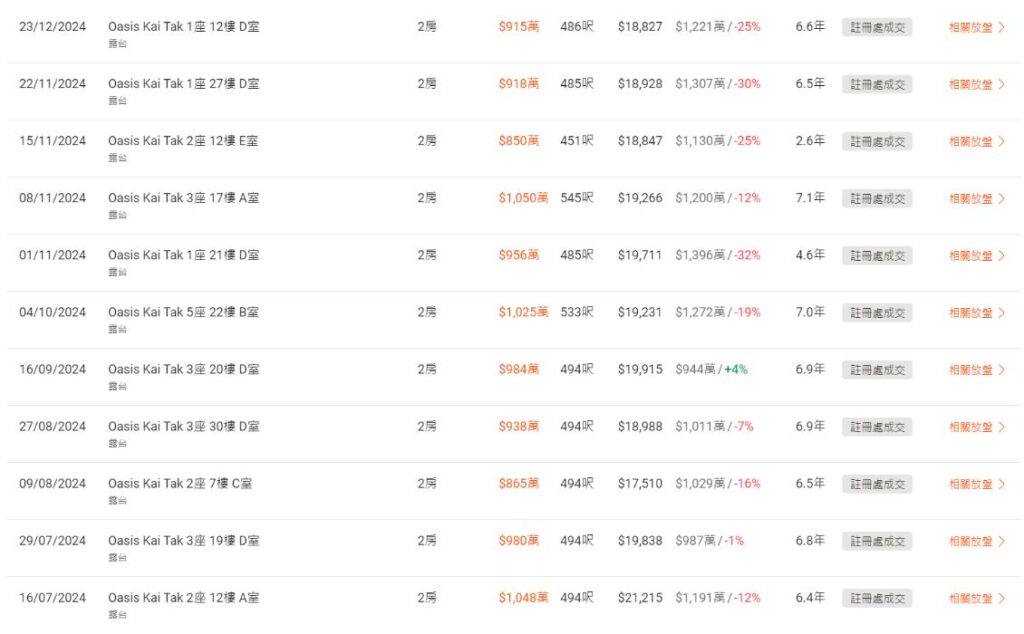The height and width of the screenshot is (634, 1024).
Task: Click 註冊處成交 badge on 29/07/2024 row
Action: [877, 541]
